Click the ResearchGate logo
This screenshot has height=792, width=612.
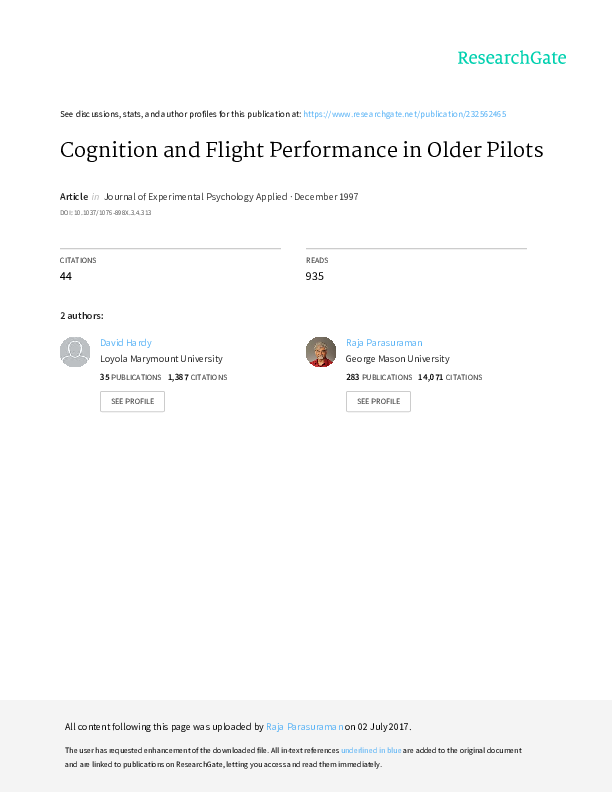tap(511, 58)
